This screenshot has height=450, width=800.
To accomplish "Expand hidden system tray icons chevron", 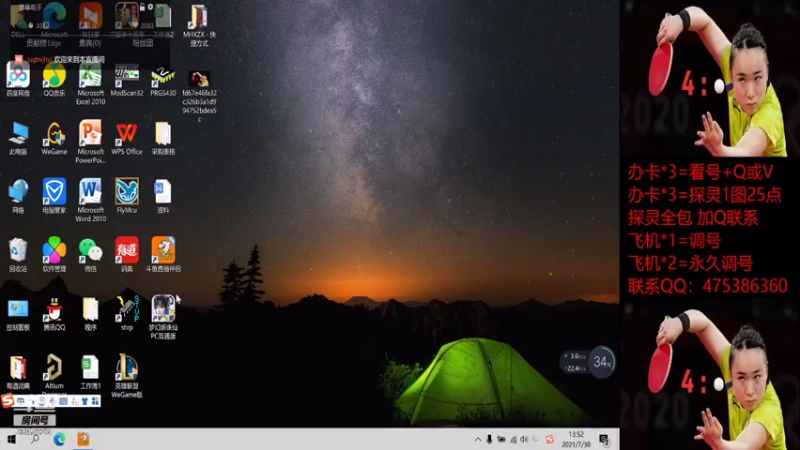I will coord(478,439).
